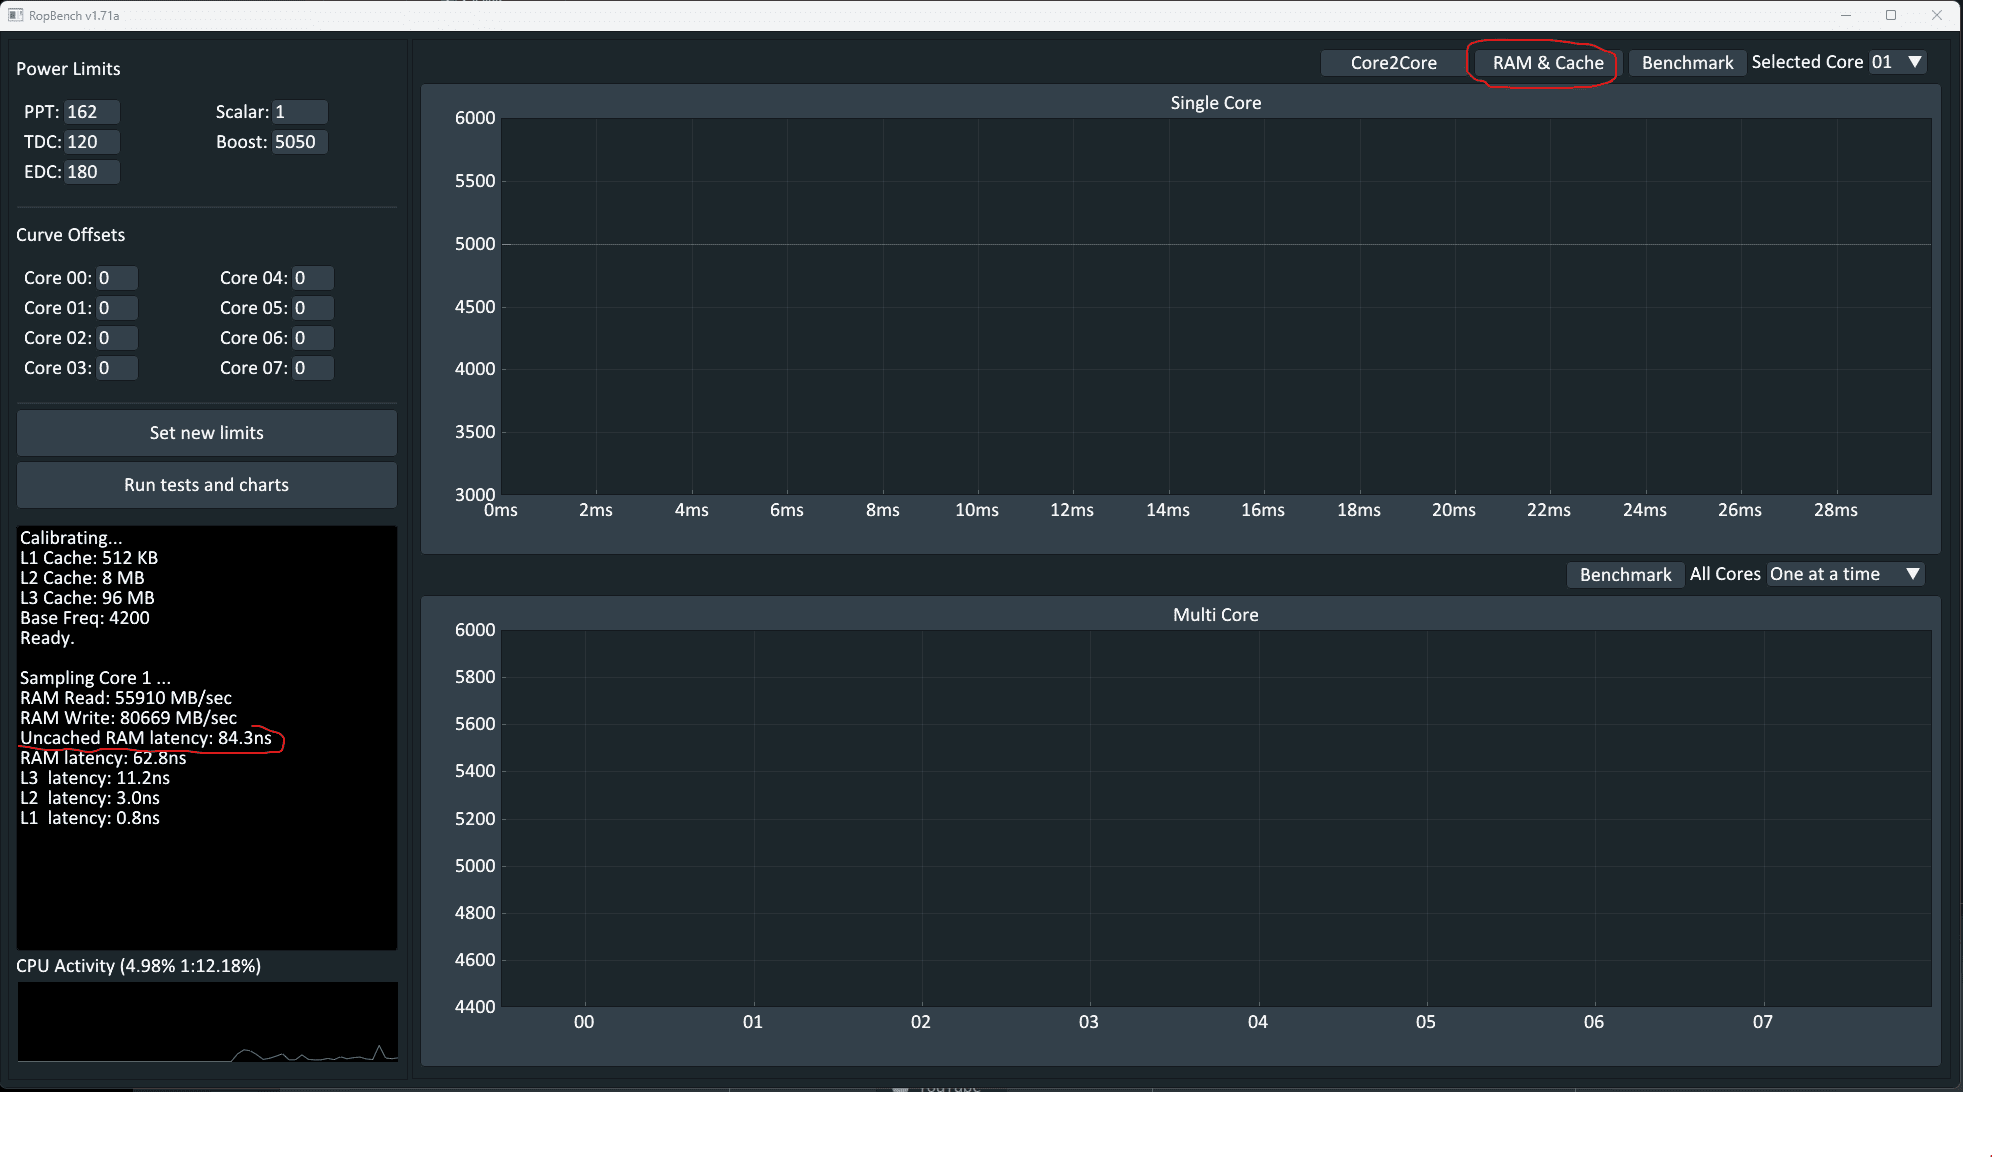Screen dimensions: 1993x1158
Task: Expand the Selected Core dropdown
Action: coord(1897,62)
